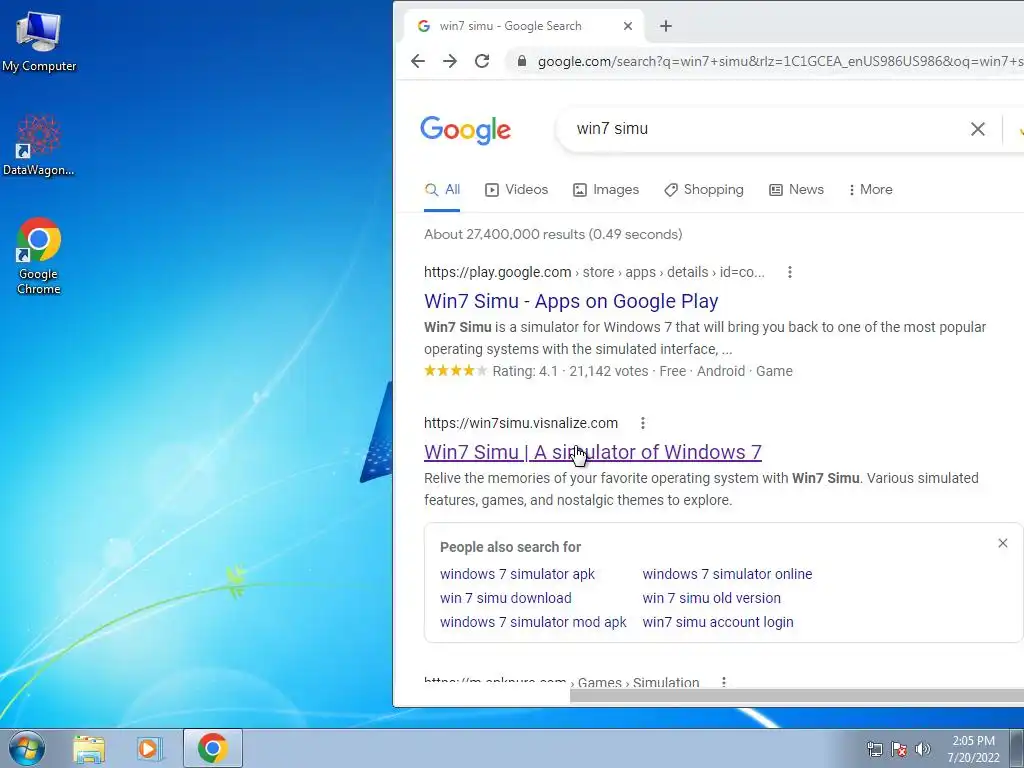Click the 'About 27,400,000 results' text
Image resolution: width=1024 pixels, height=768 pixels.
552,234
